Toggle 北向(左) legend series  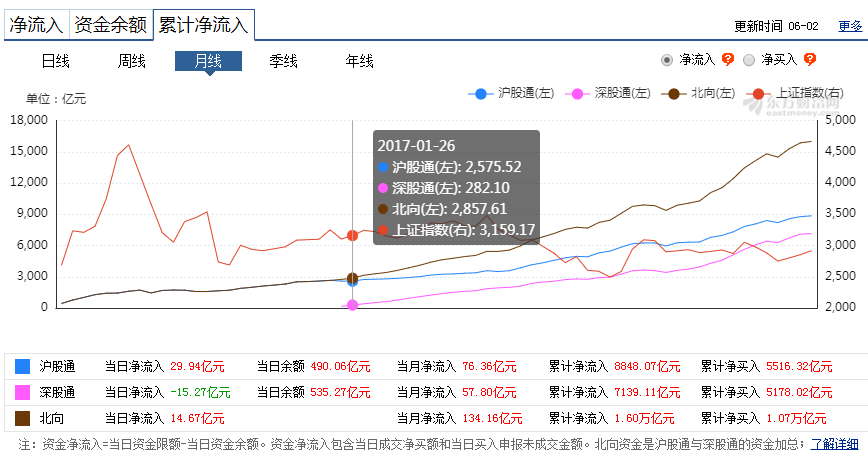coord(699,94)
